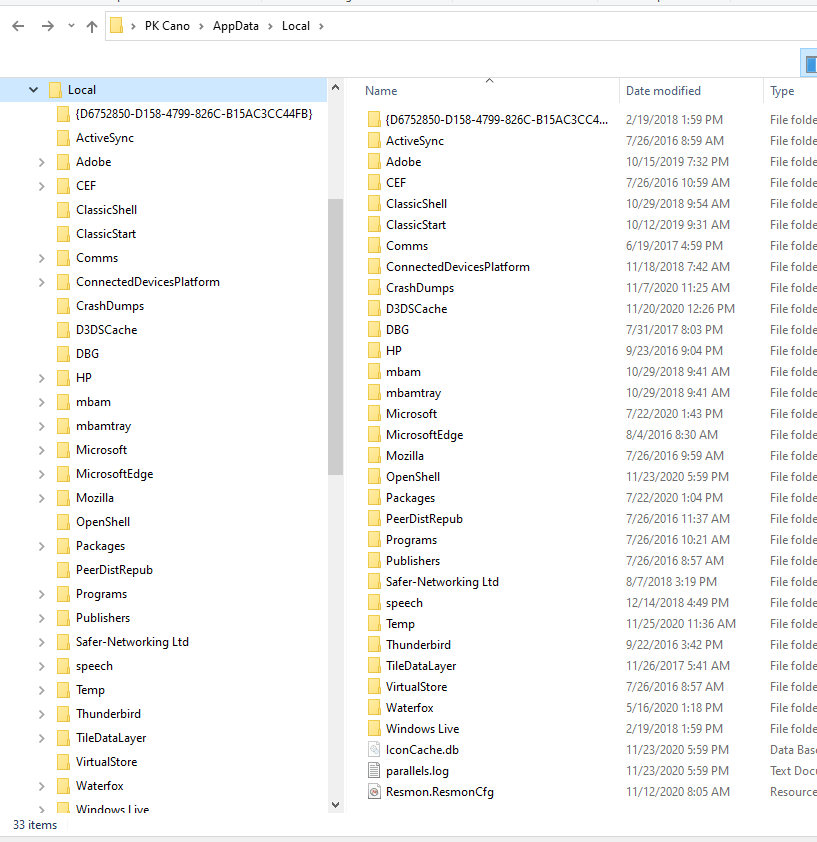The width and height of the screenshot is (817, 842).
Task: Open the chevron after Local breadcrumb
Action: point(321,26)
